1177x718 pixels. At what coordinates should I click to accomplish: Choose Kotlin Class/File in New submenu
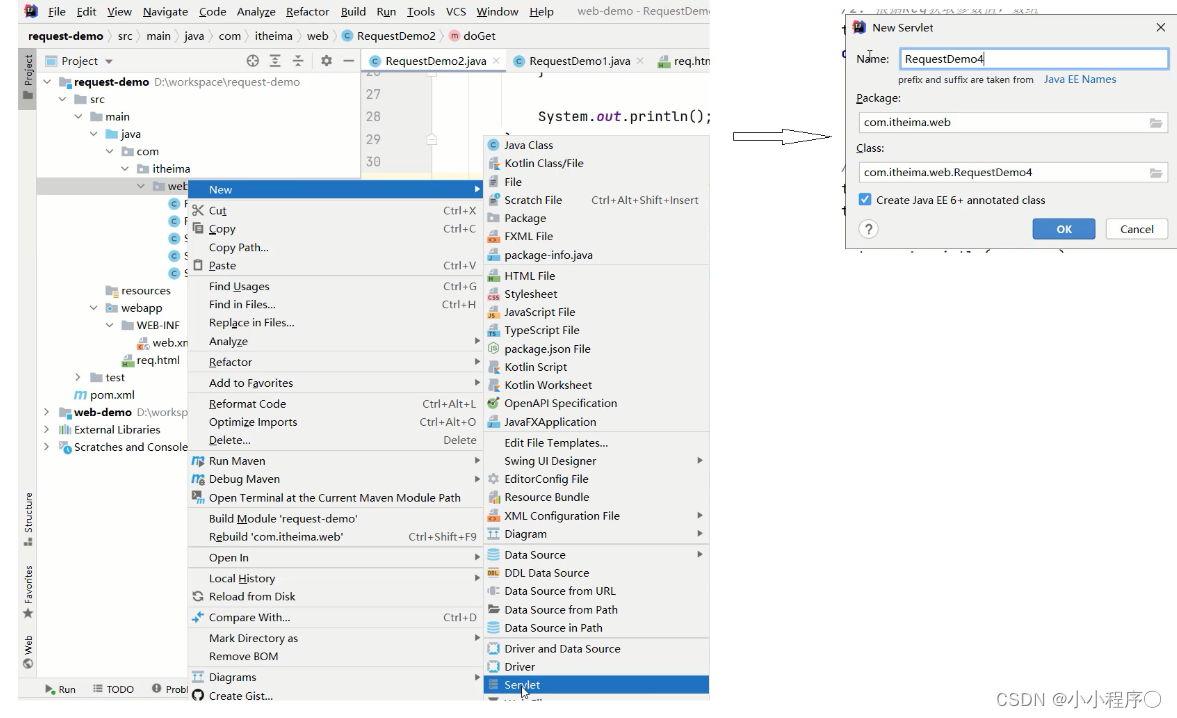[x=597, y=163]
